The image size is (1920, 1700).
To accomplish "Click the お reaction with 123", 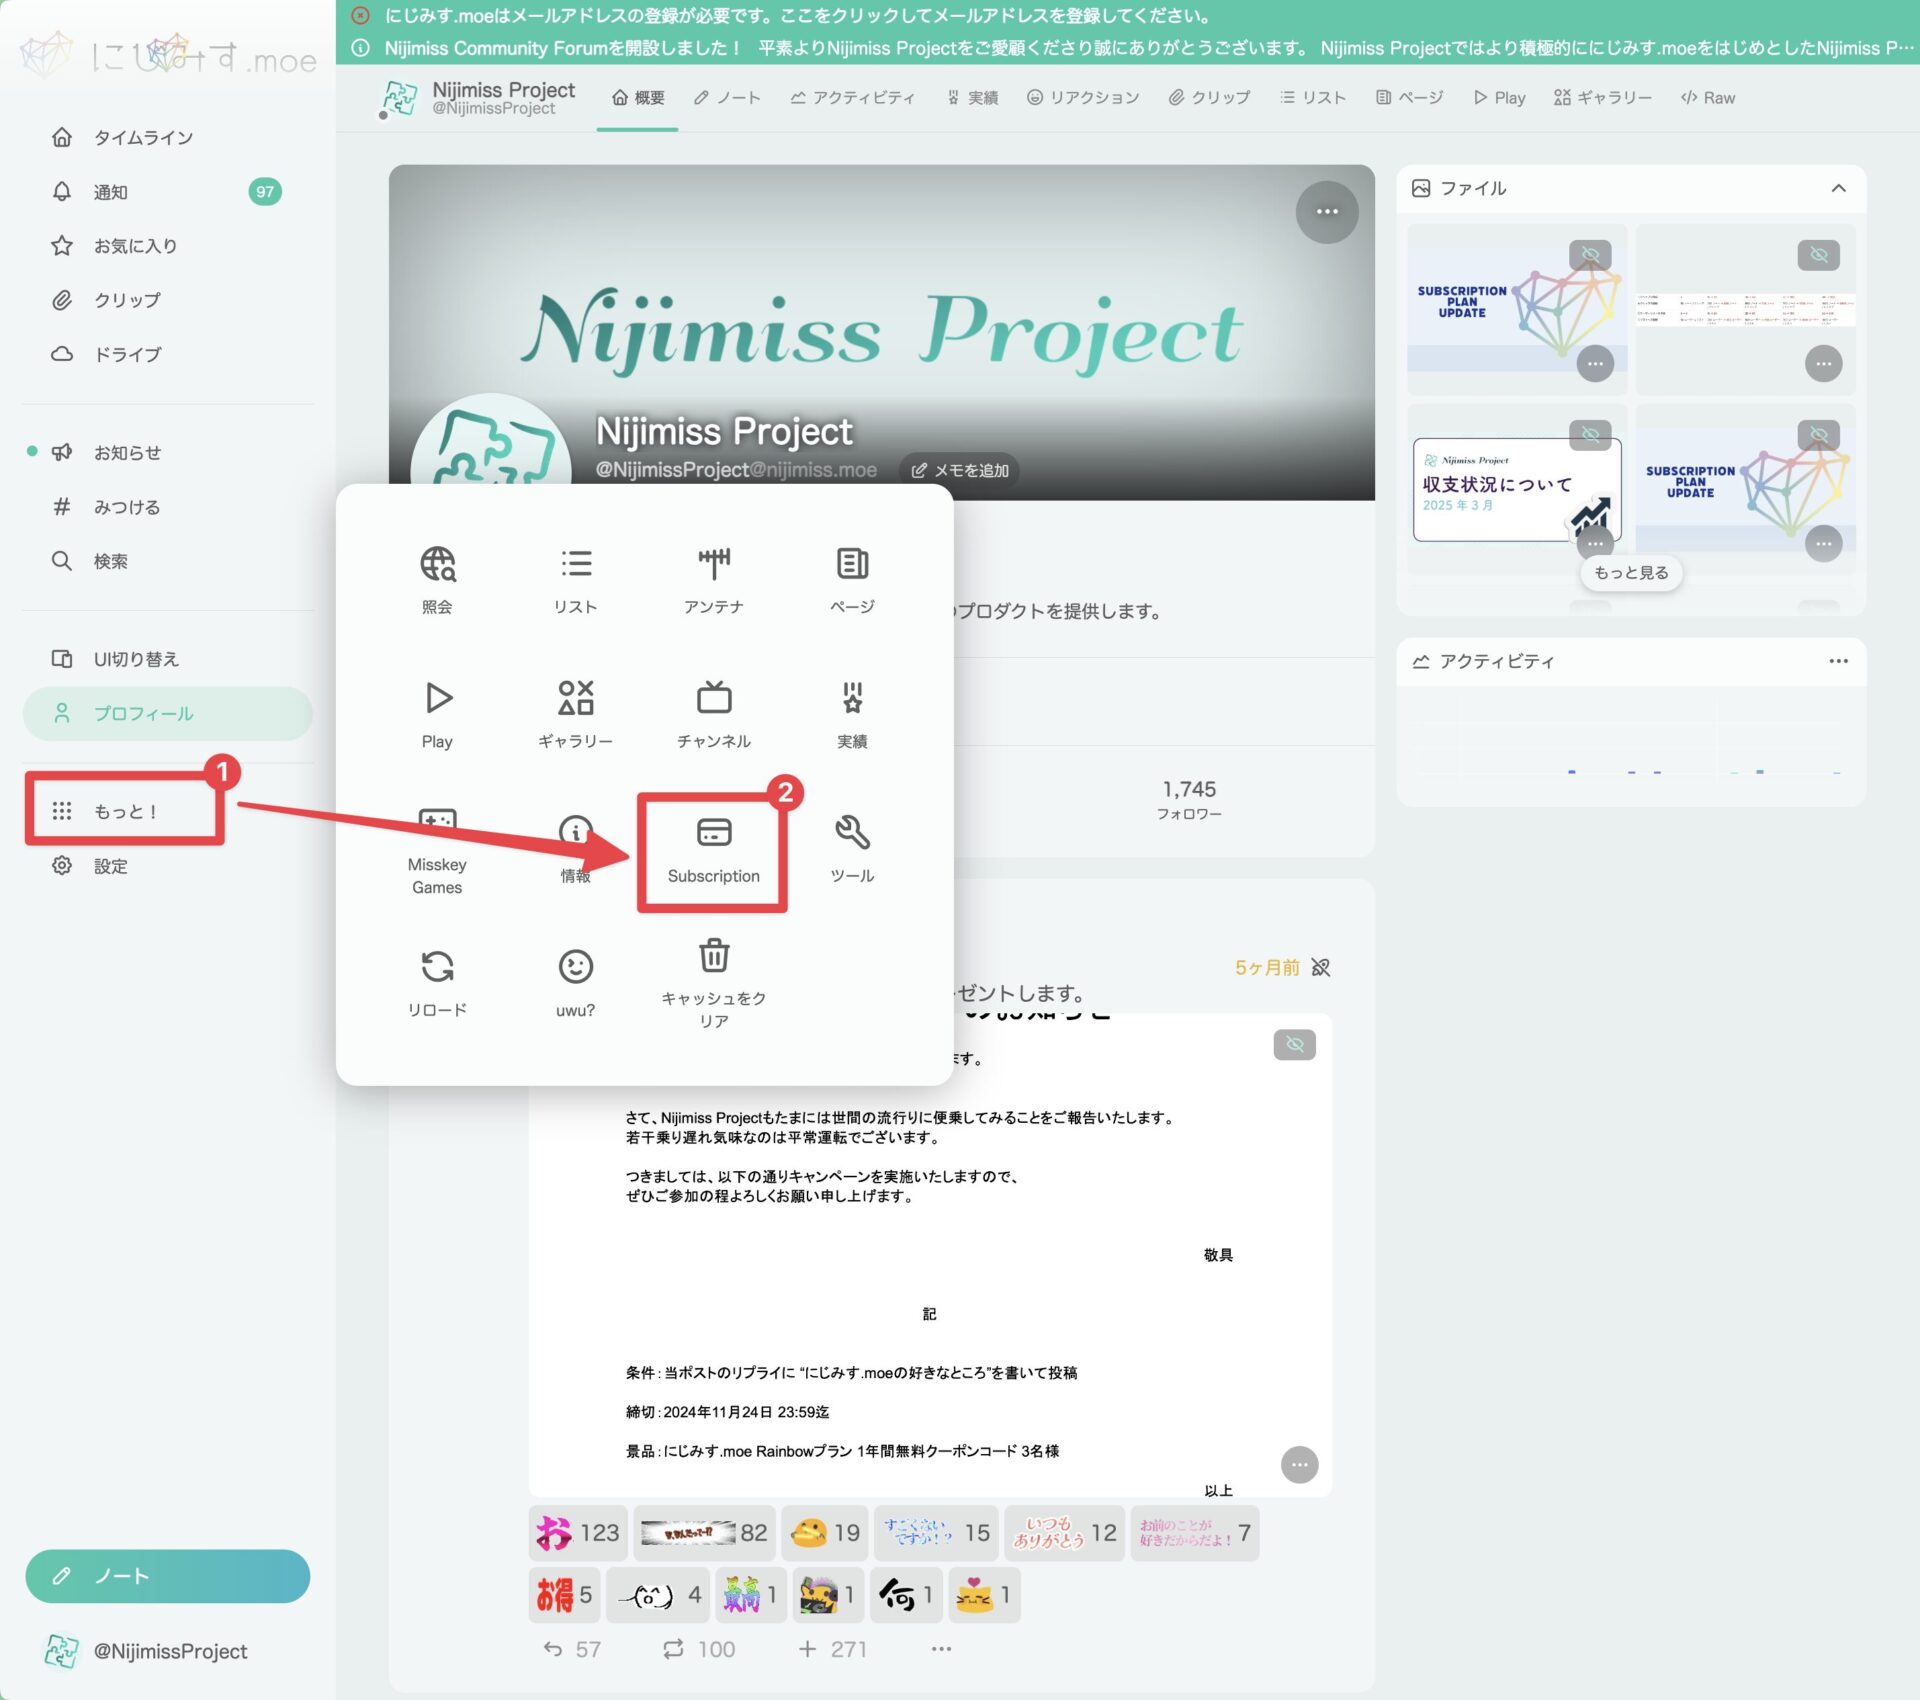I will (x=578, y=1532).
